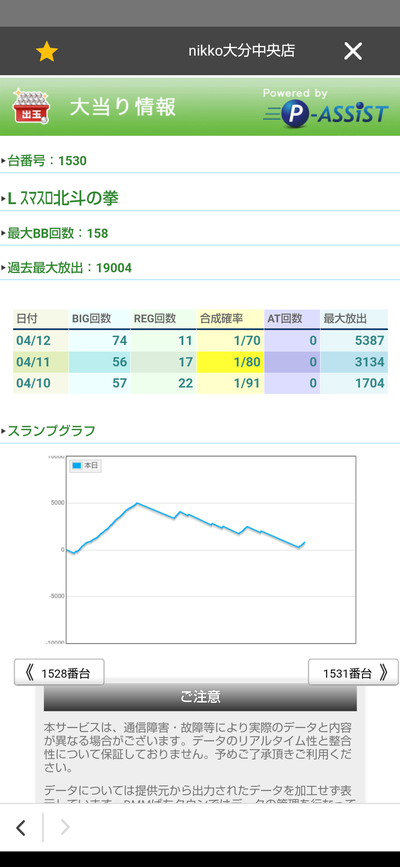Select the スランプグラフ section heading
Image resolution: width=400 pixels, height=867 pixels.
pos(49,431)
